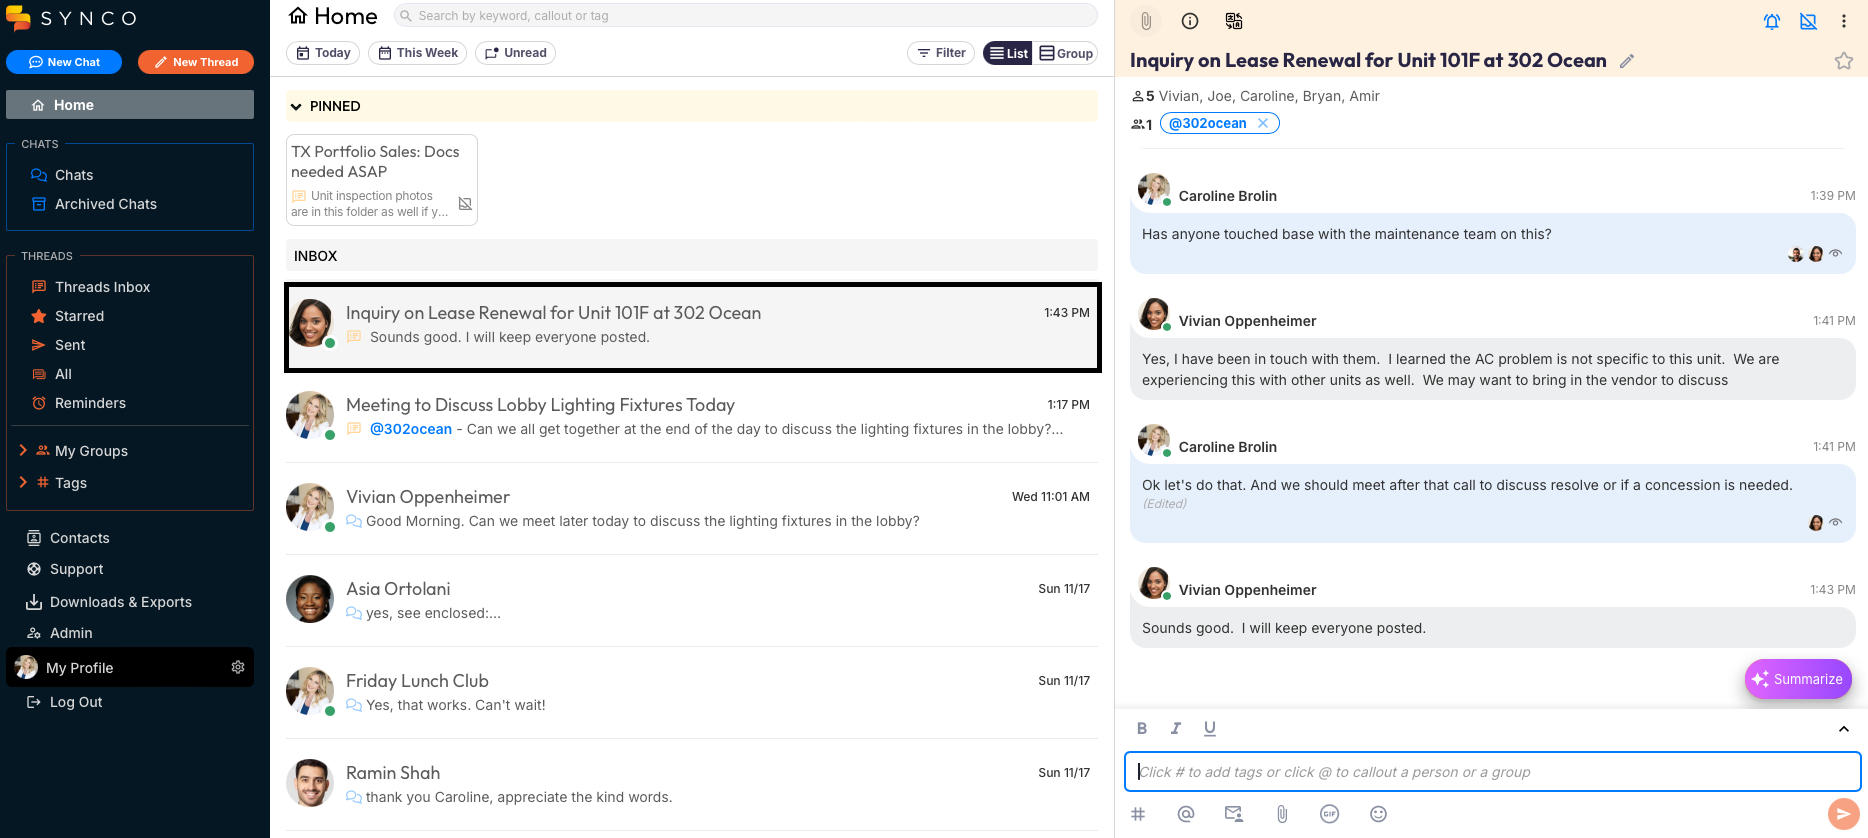Click the translate icon in thread header
This screenshot has width=1868, height=838.
coord(1234,21)
